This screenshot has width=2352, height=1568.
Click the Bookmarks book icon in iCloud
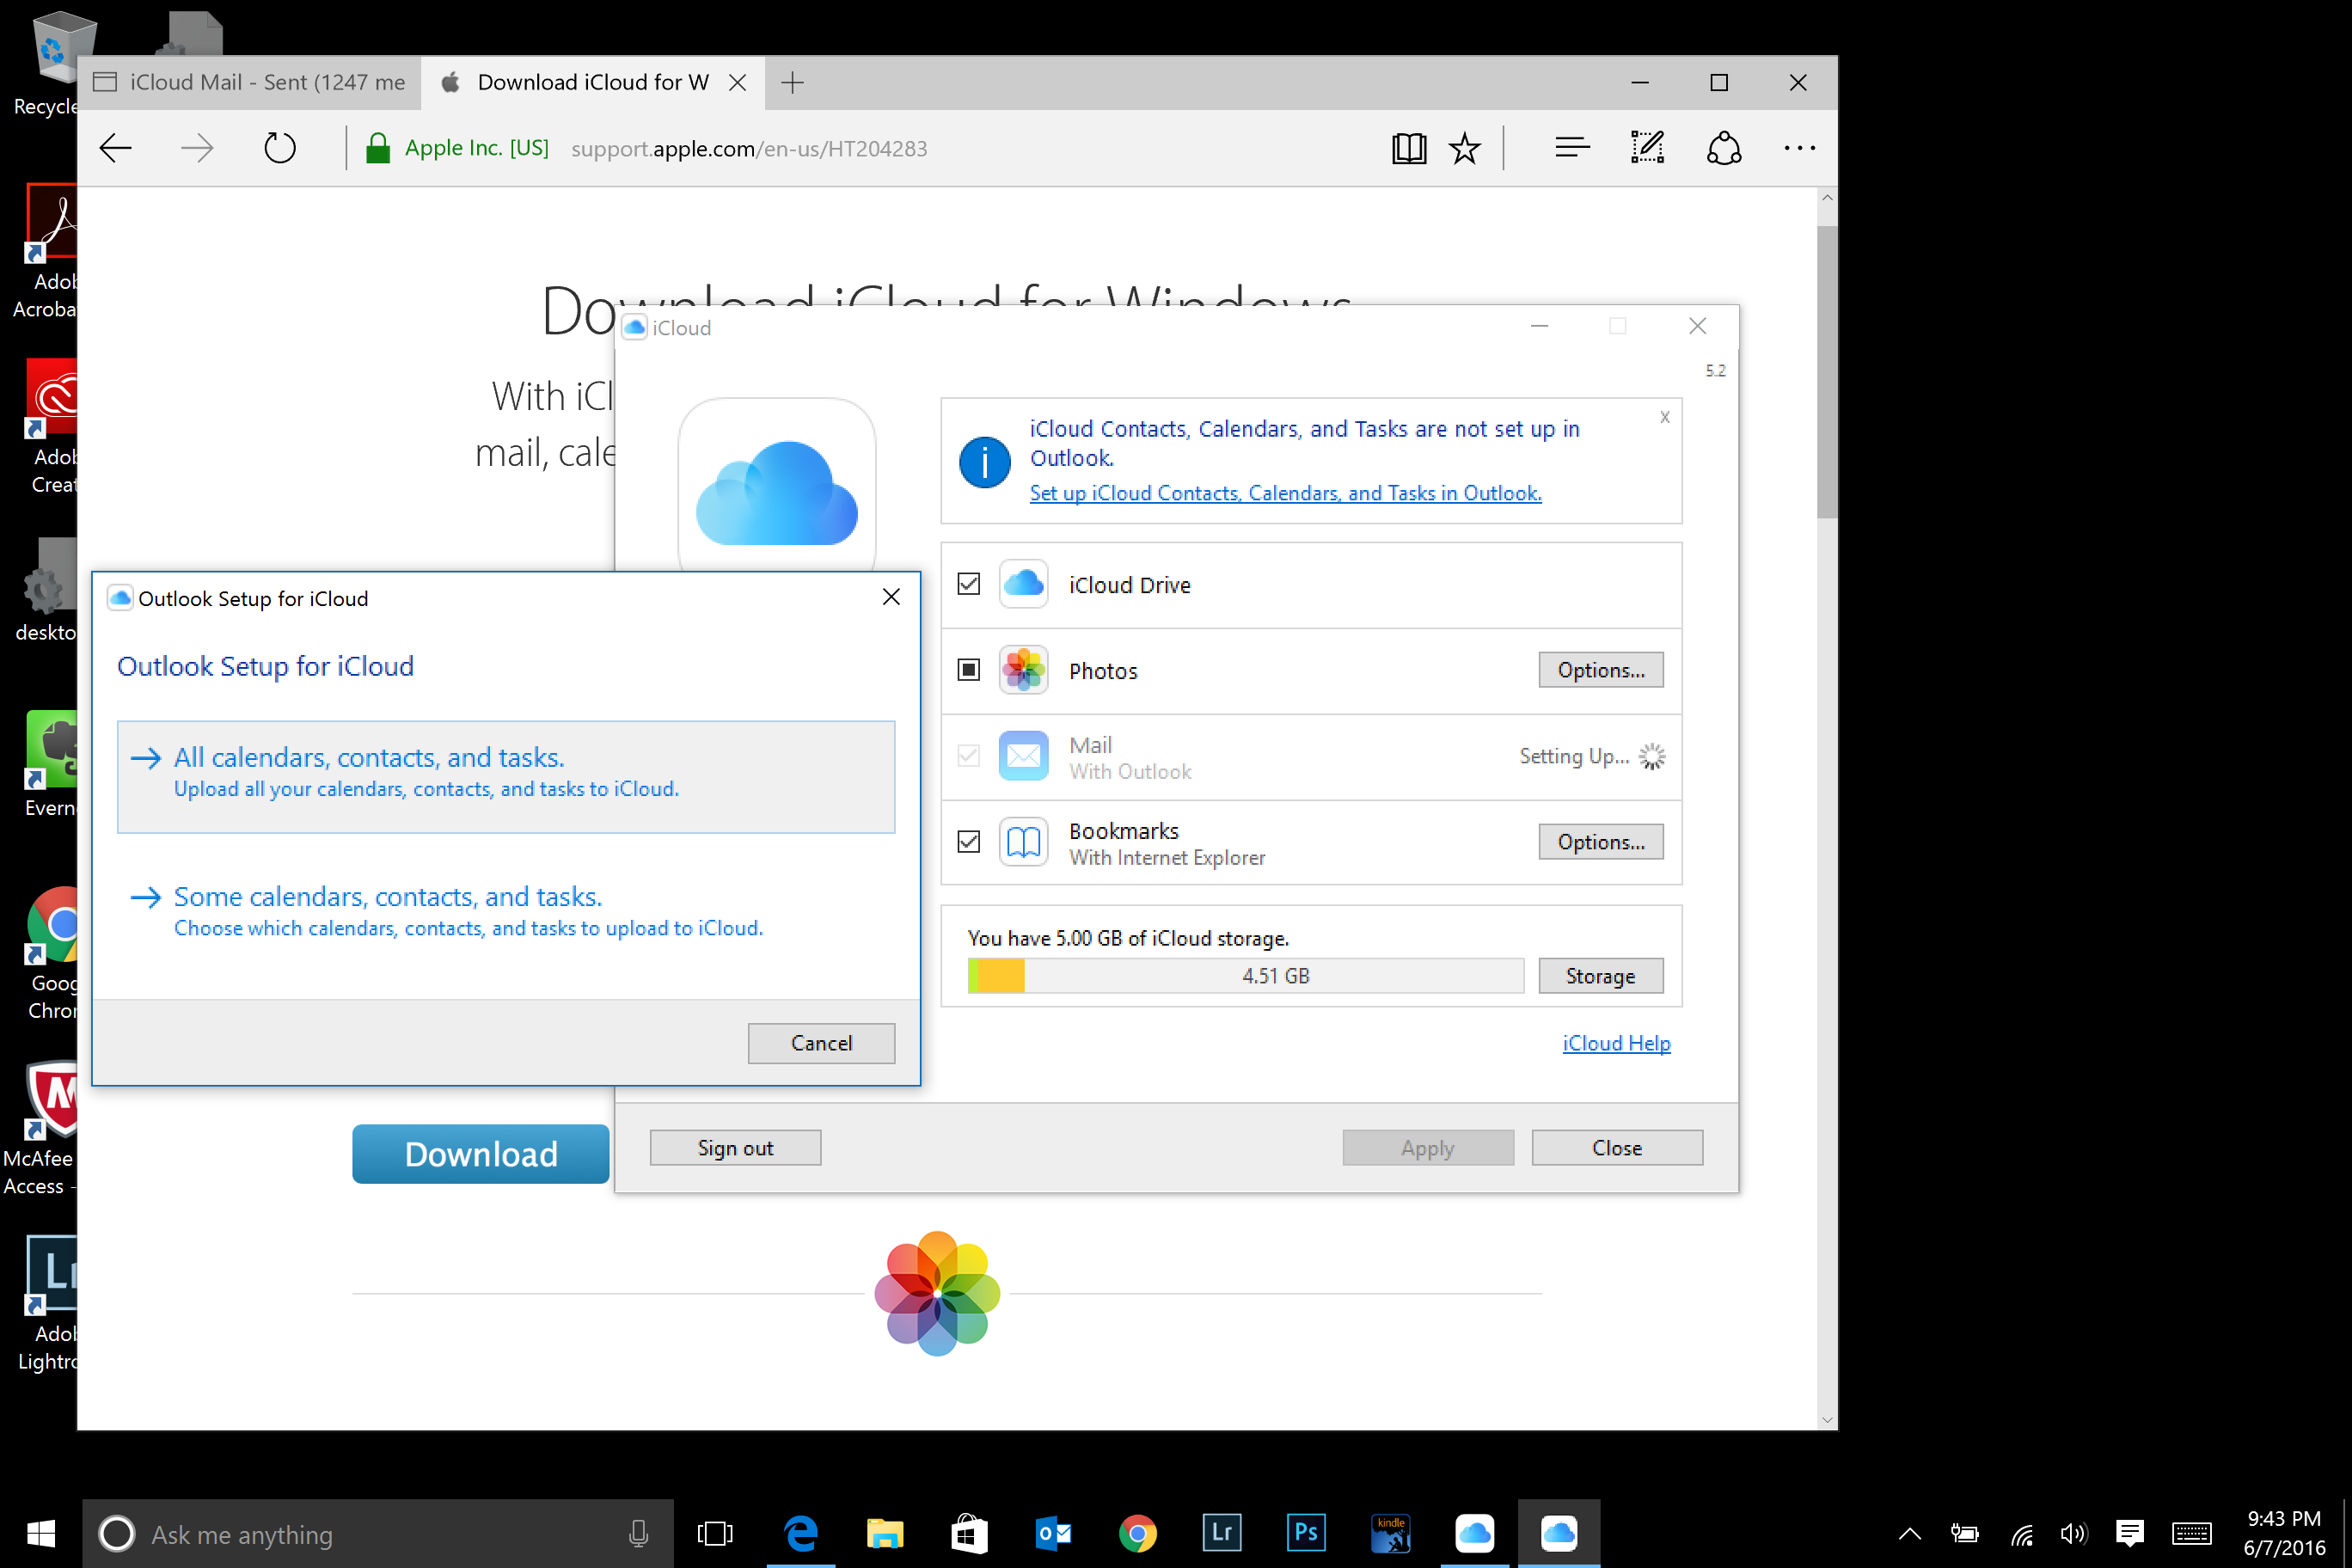click(x=1023, y=842)
